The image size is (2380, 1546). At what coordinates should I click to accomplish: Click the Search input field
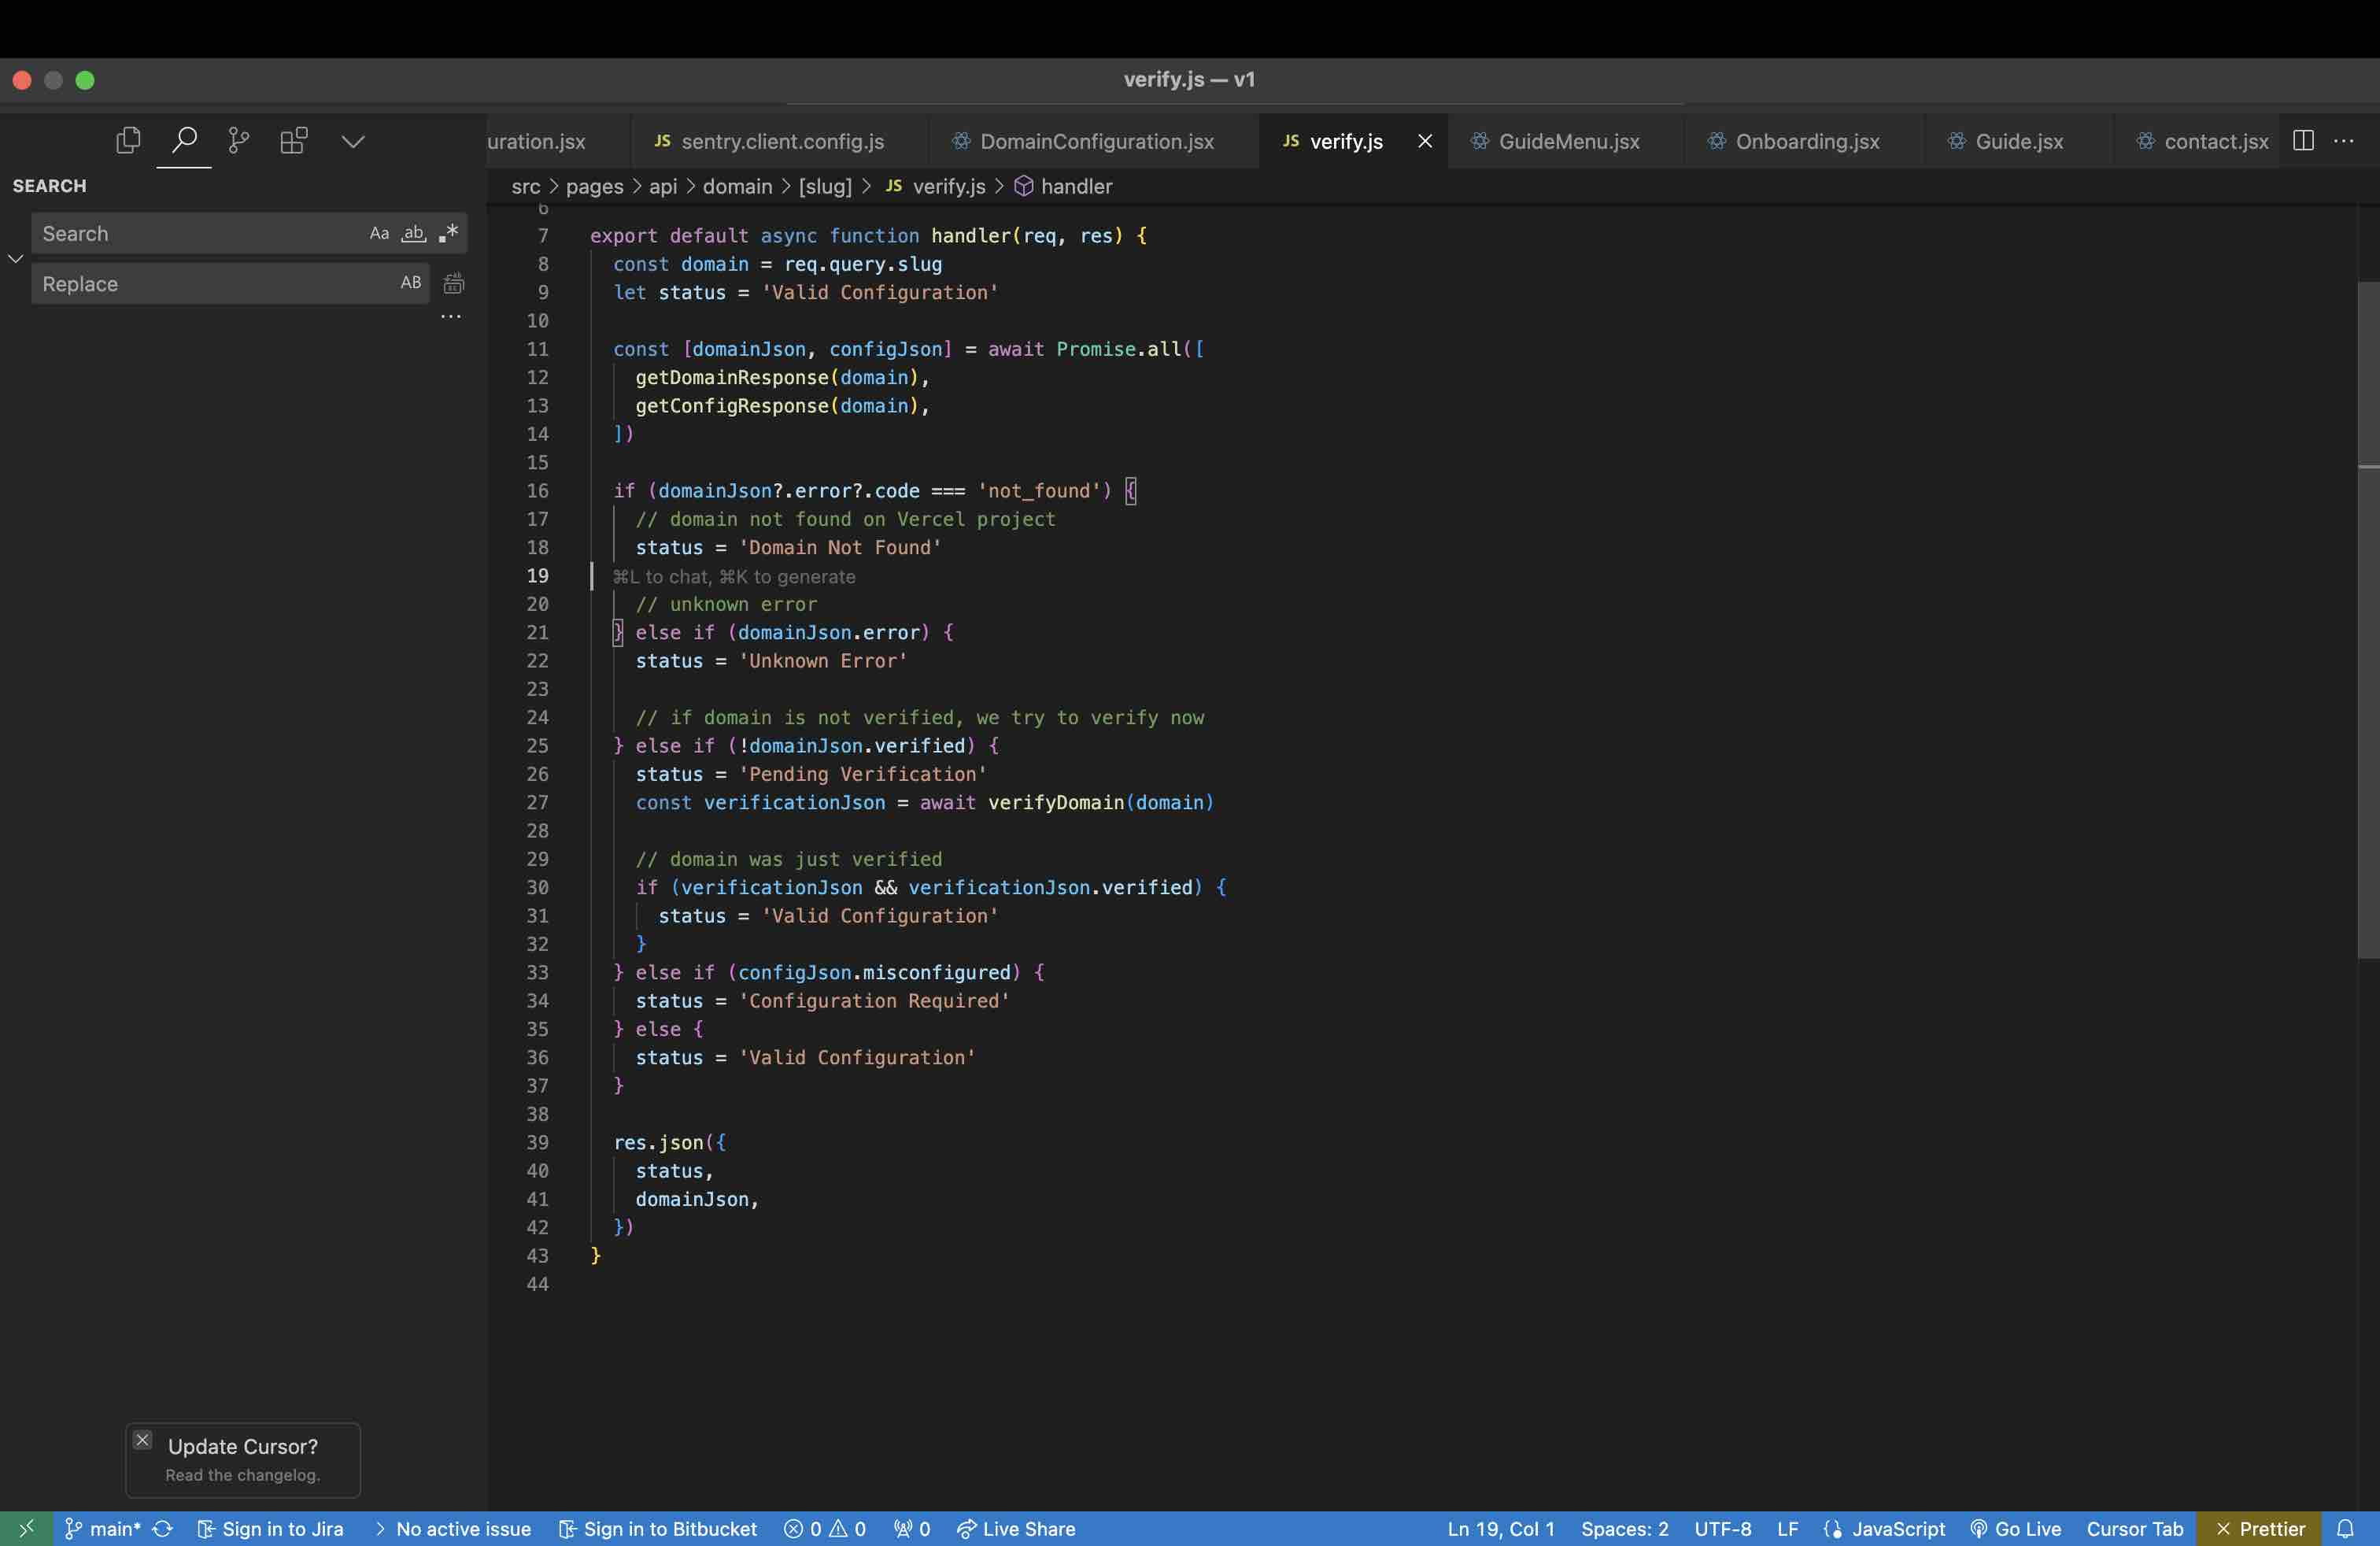click(200, 234)
